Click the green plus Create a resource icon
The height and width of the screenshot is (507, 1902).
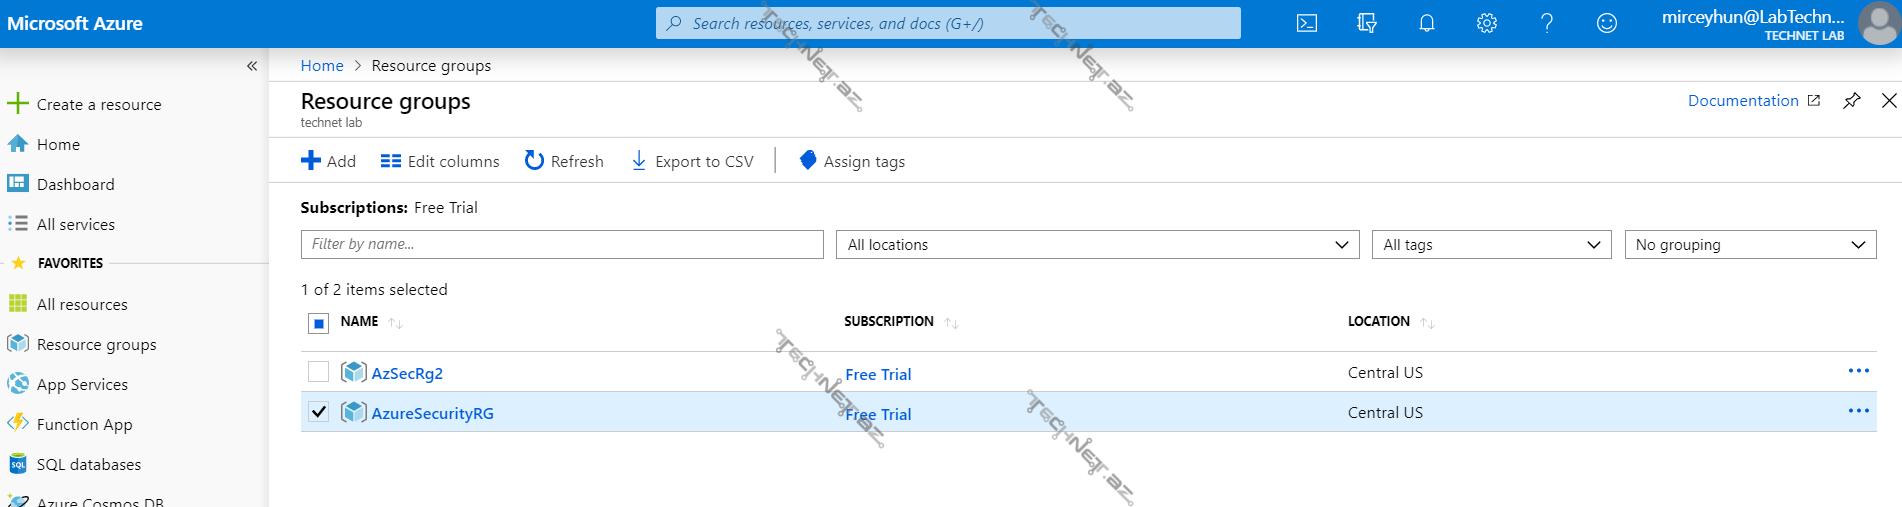click(x=18, y=103)
